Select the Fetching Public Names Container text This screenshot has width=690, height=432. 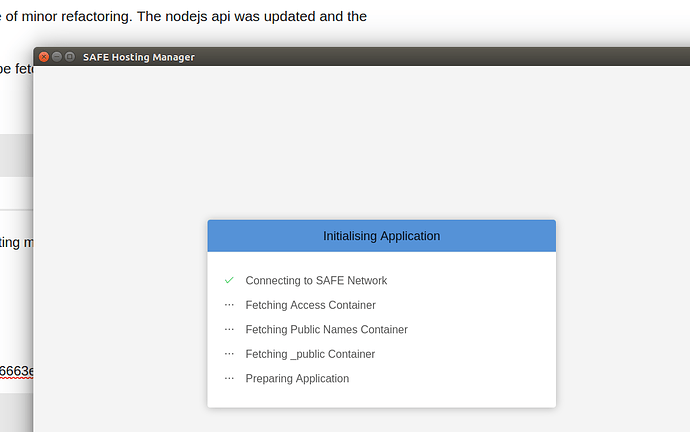327,329
